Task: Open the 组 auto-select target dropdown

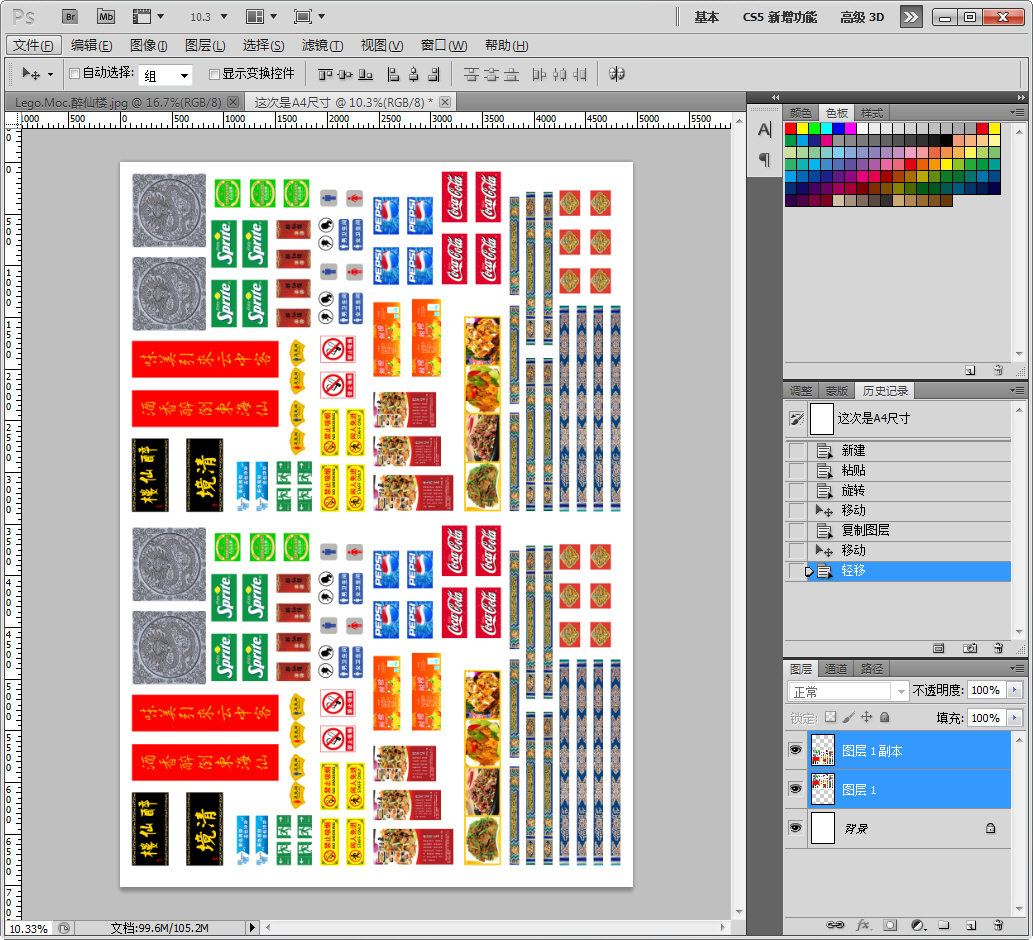Action: click(166, 75)
